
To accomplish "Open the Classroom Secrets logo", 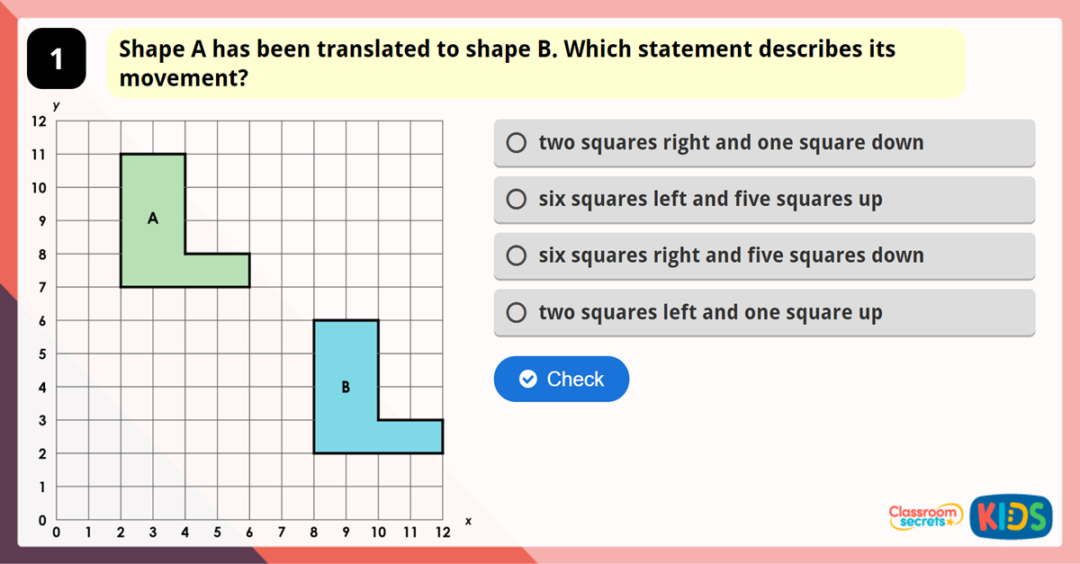I will 925,516.
